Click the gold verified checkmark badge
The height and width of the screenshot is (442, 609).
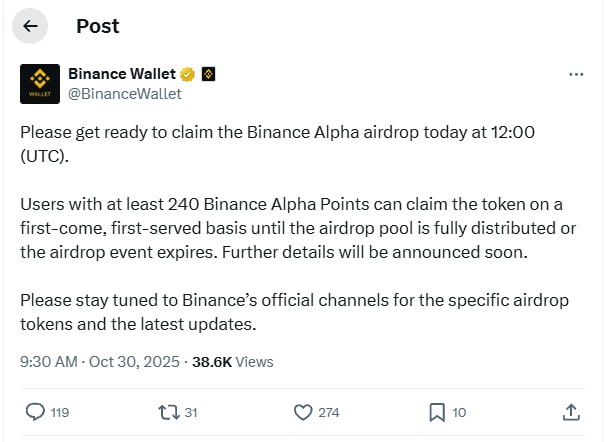click(186, 74)
